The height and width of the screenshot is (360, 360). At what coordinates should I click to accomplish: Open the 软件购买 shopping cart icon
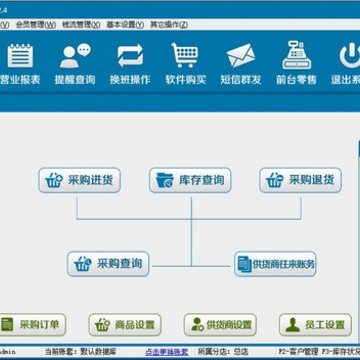(x=185, y=63)
